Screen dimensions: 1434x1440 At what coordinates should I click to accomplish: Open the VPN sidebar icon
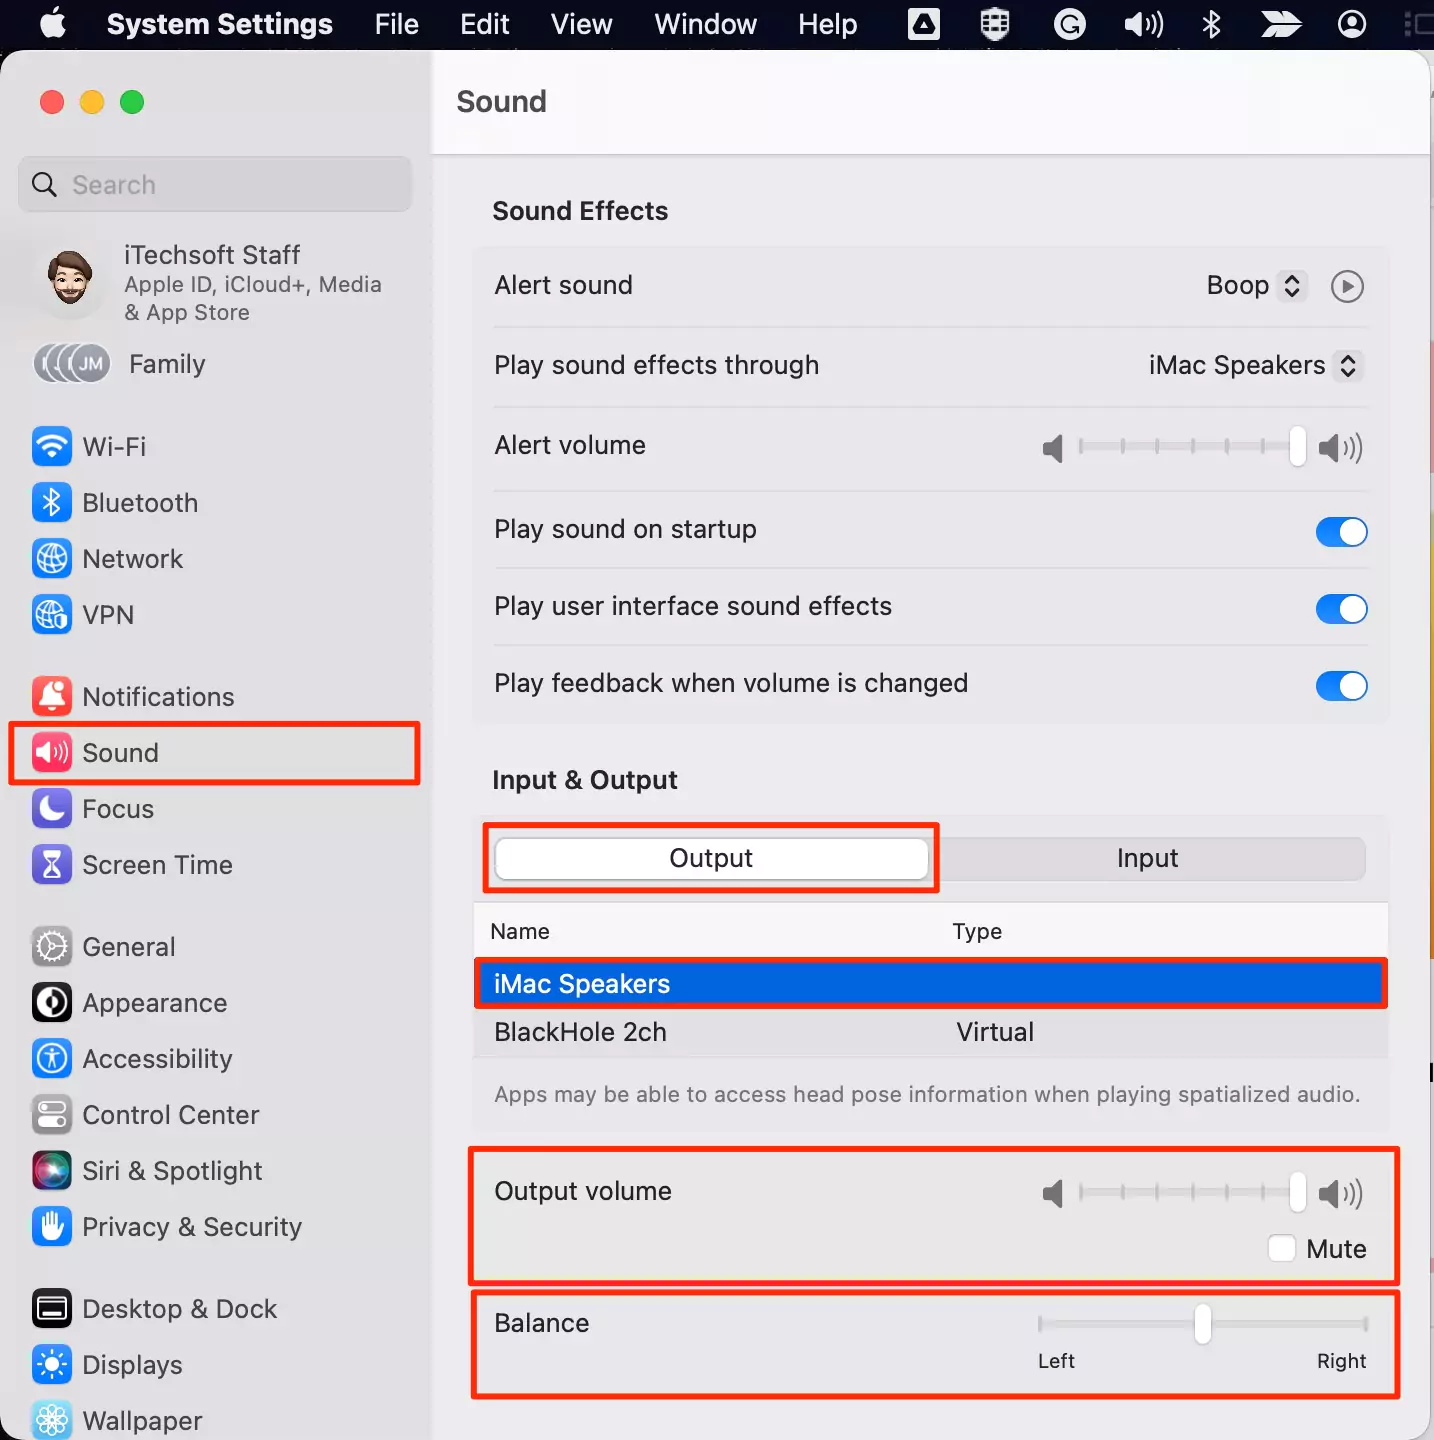(x=52, y=614)
